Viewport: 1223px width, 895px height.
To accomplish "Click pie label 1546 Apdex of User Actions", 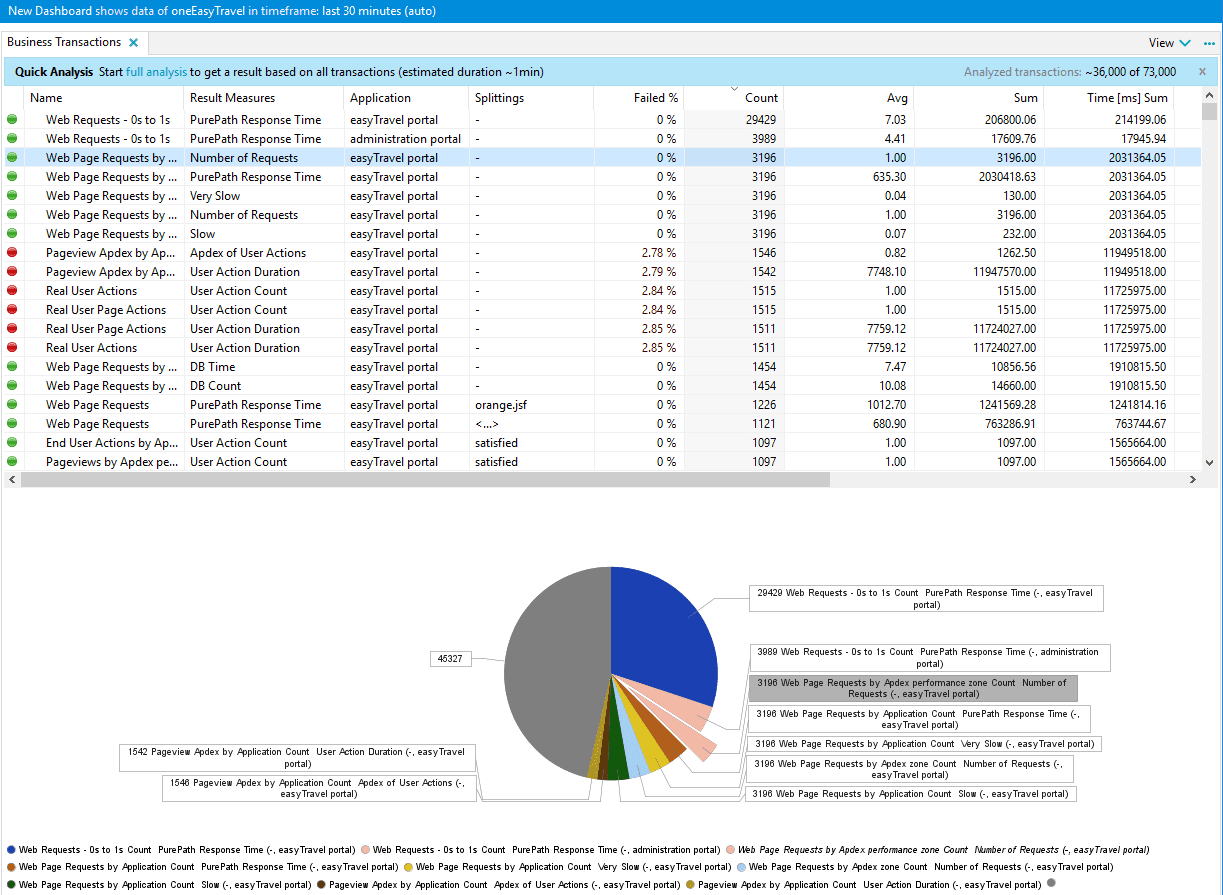I will (319, 788).
